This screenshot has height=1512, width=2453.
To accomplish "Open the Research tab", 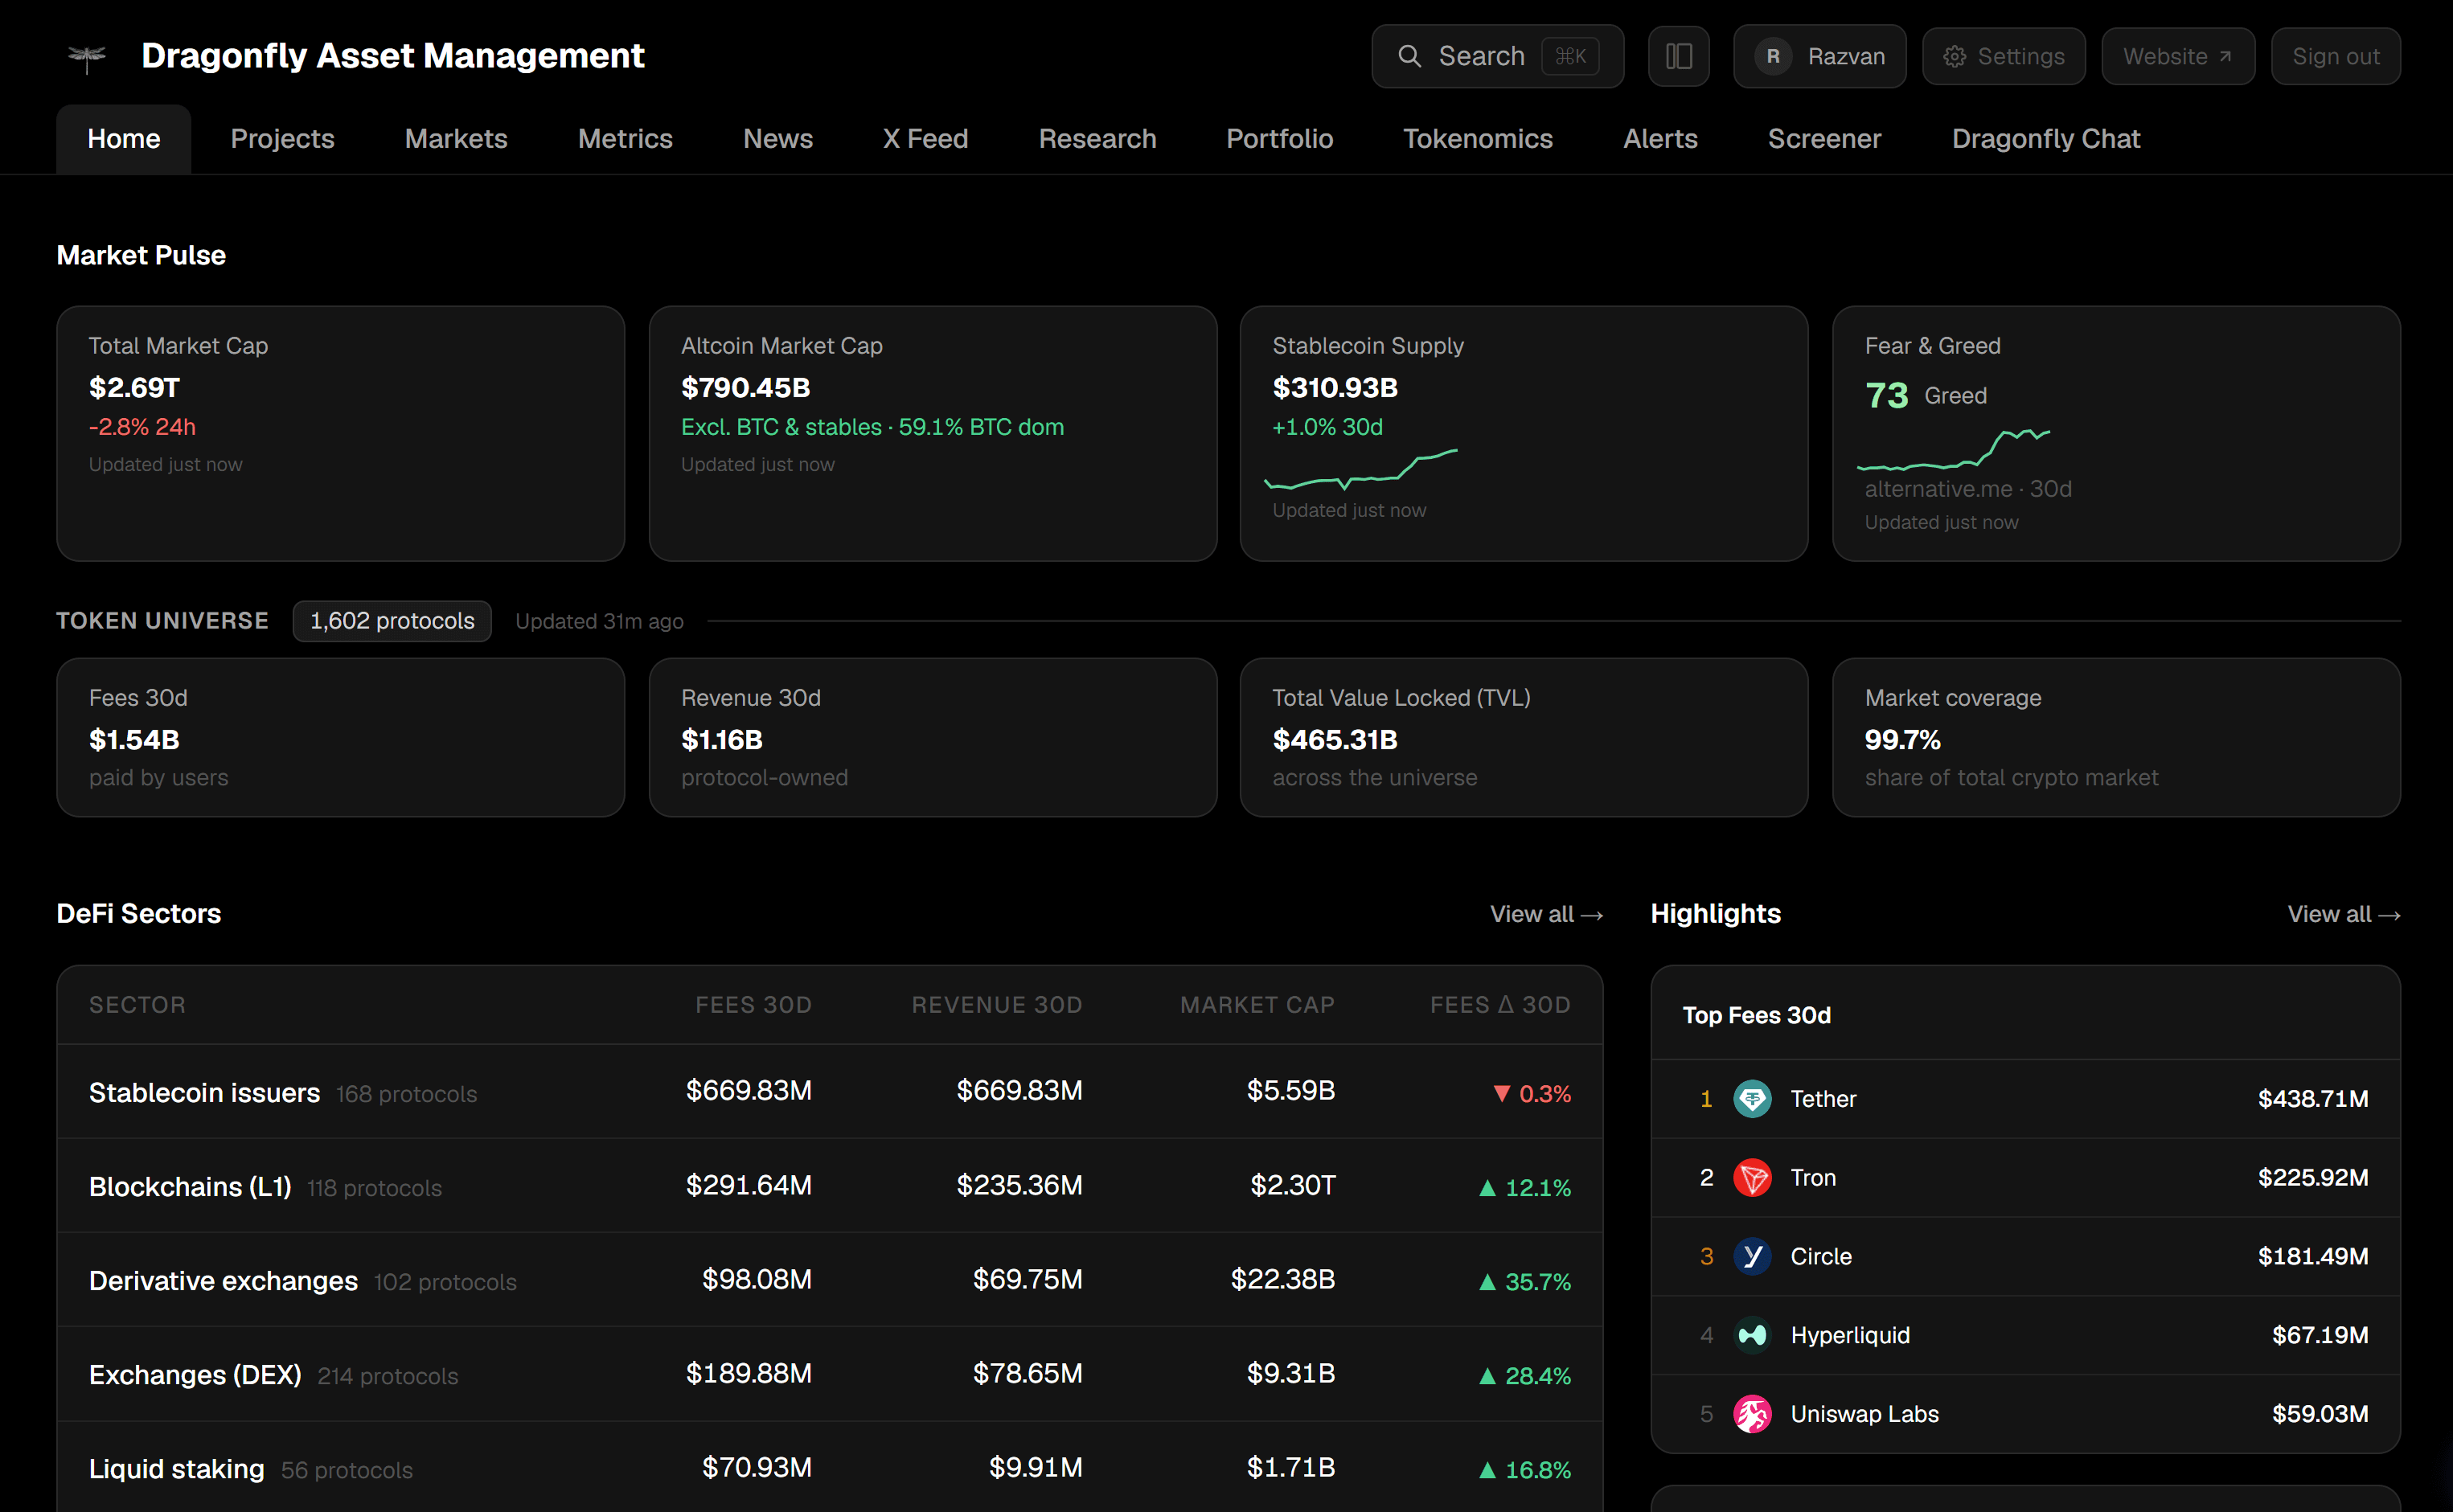I will pyautogui.click(x=1097, y=139).
